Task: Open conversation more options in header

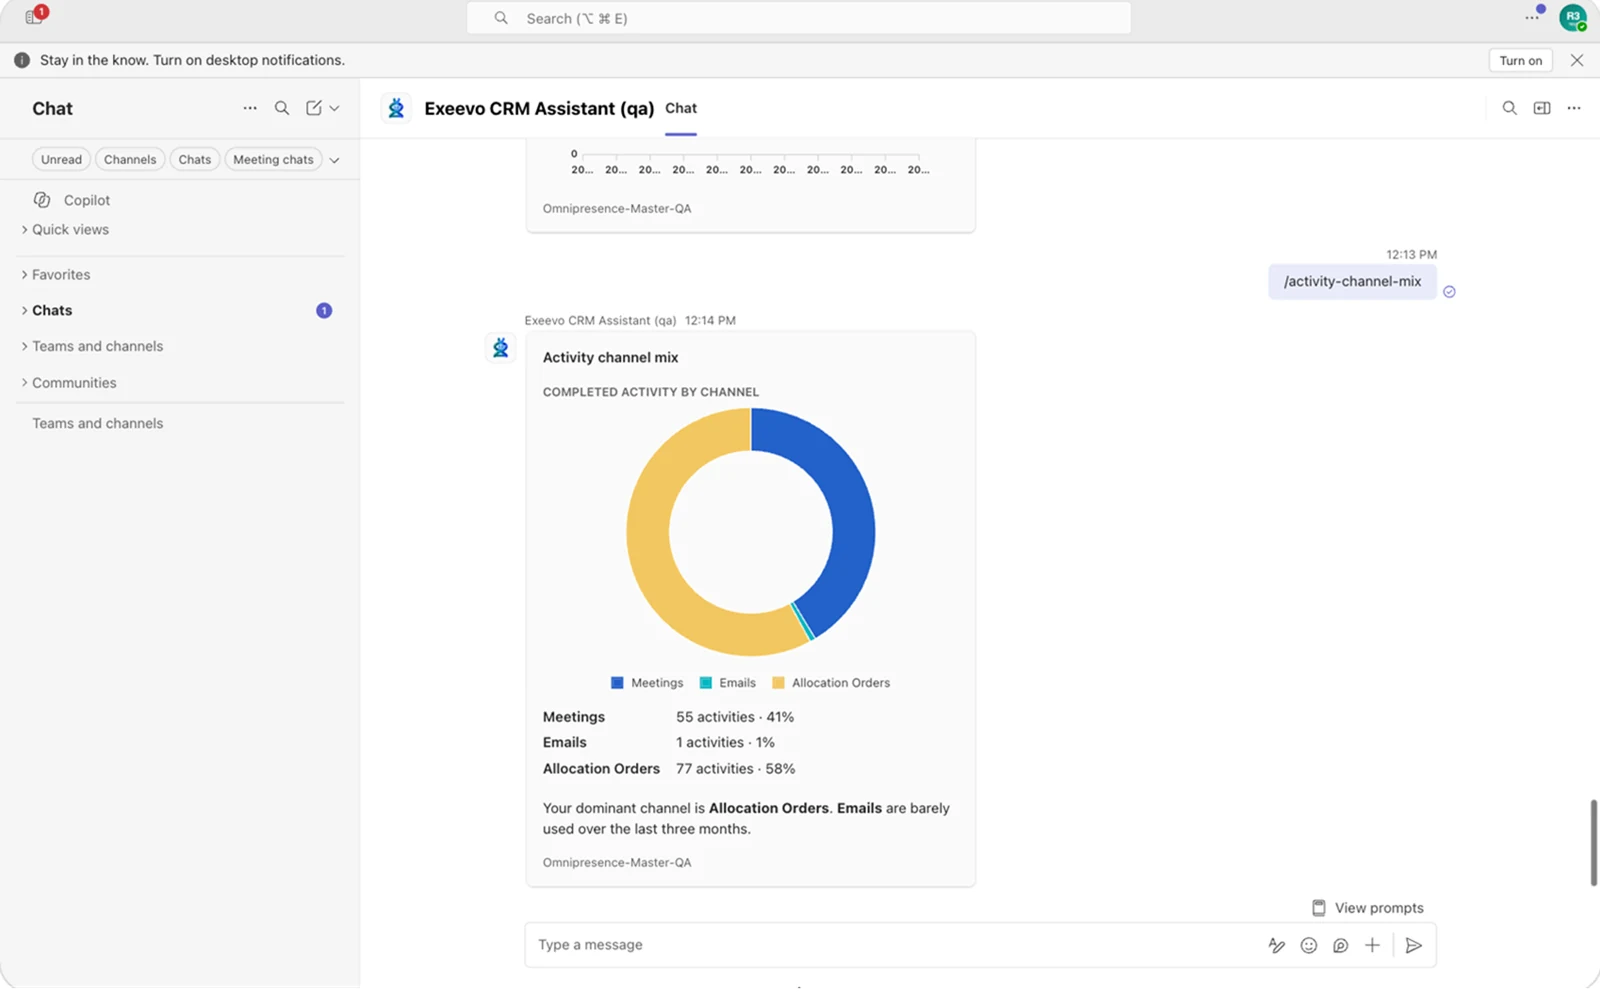Action: [1574, 108]
